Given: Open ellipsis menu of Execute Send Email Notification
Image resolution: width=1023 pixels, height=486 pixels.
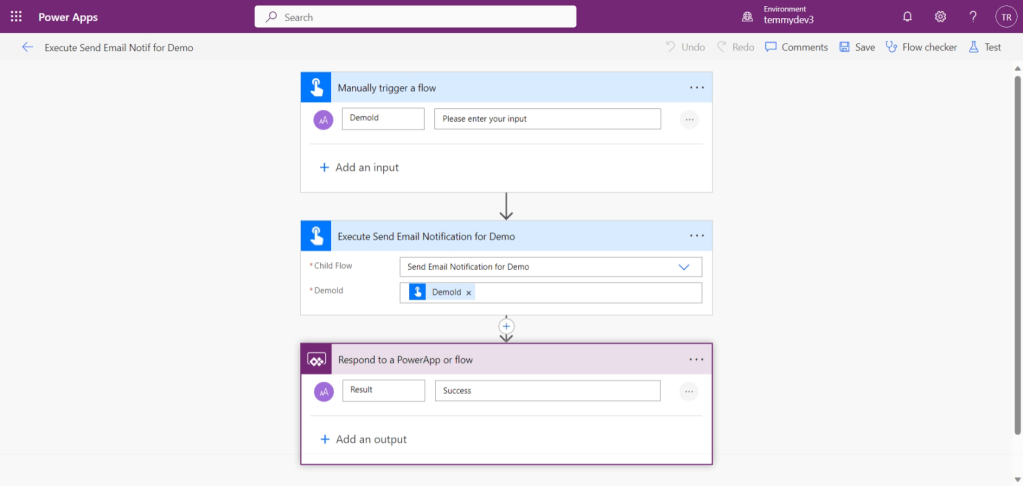Looking at the screenshot, I should tap(697, 235).
